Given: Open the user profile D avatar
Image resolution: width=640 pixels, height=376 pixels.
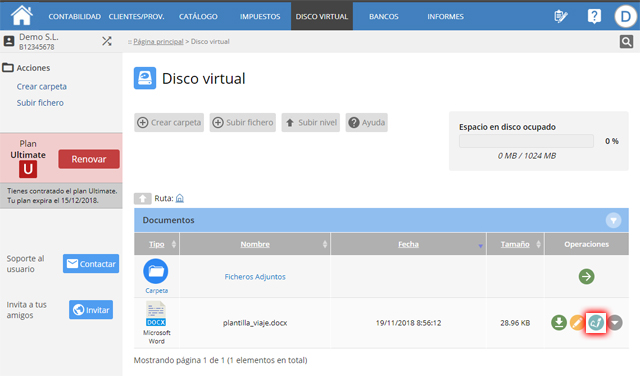Looking at the screenshot, I should pyautogui.click(x=625, y=16).
